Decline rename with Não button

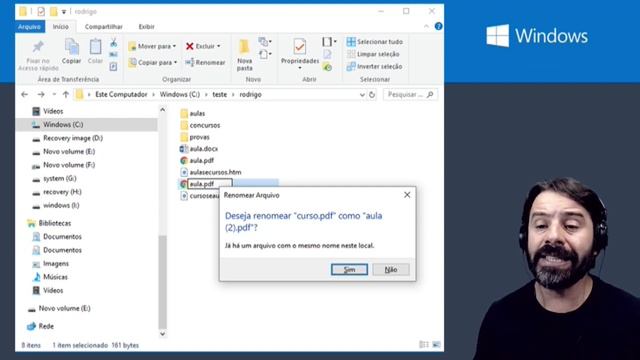point(391,269)
